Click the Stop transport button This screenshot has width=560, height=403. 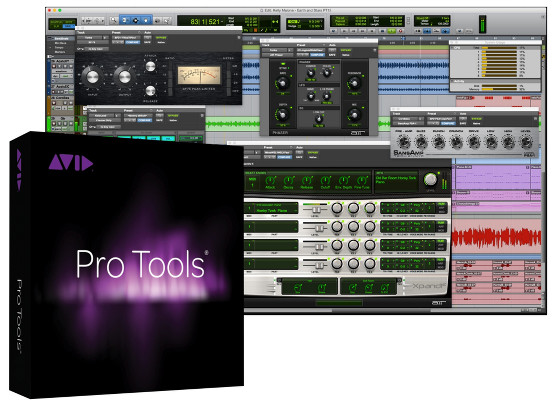point(382,31)
